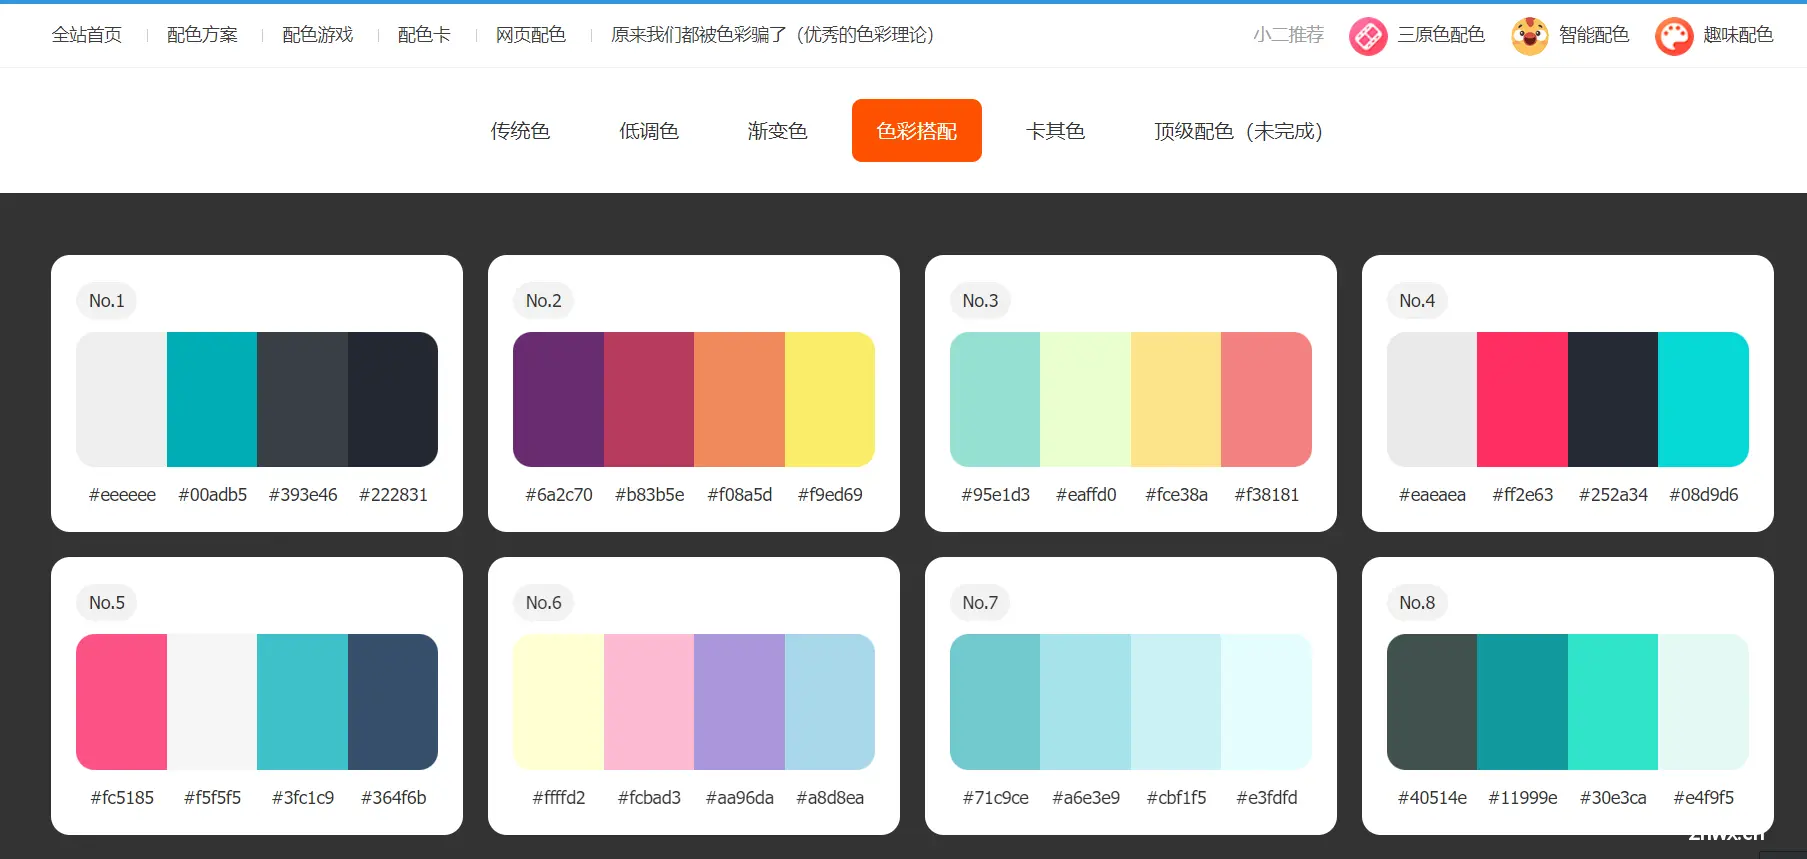The image size is (1807, 859).
Task: Pick the #30e3ca swatch in No.8
Action: click(x=1613, y=702)
